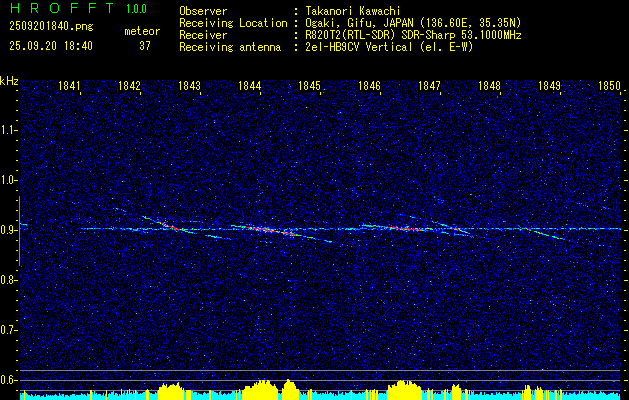Image resolution: width=629 pixels, height=400 pixels.
Task: Click the 1845 time marker
Action: [310, 86]
